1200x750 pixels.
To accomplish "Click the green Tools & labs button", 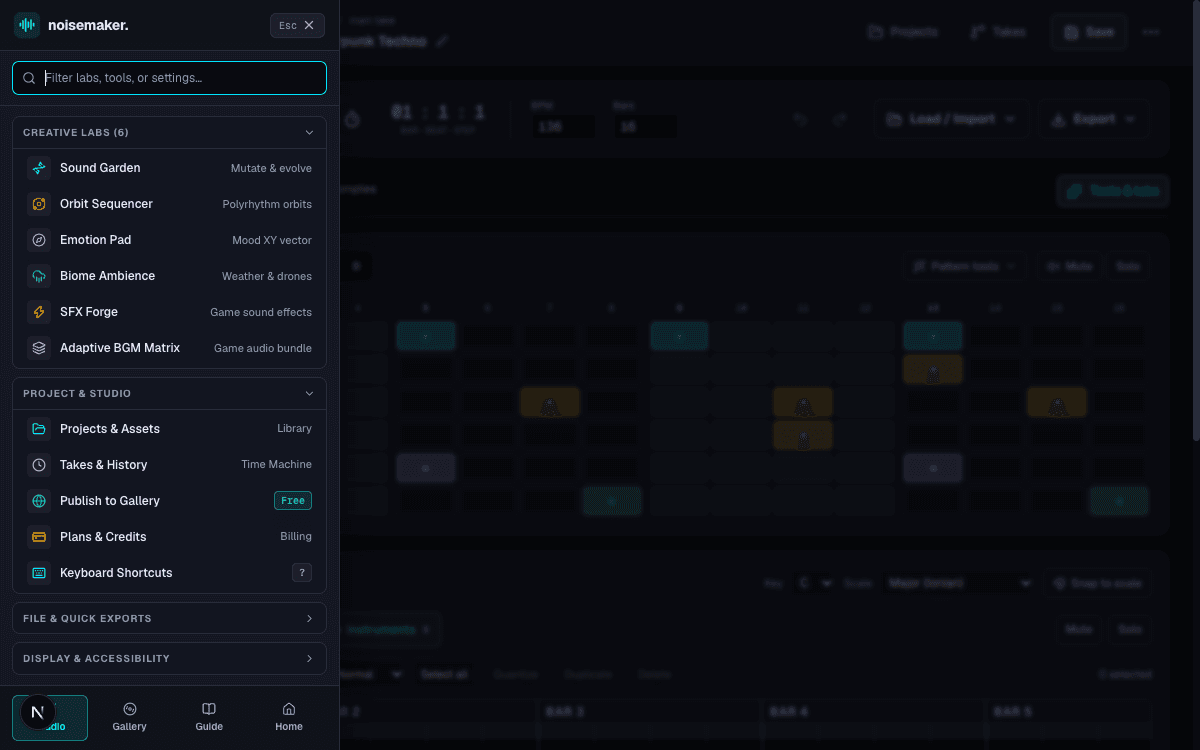I will [1113, 191].
